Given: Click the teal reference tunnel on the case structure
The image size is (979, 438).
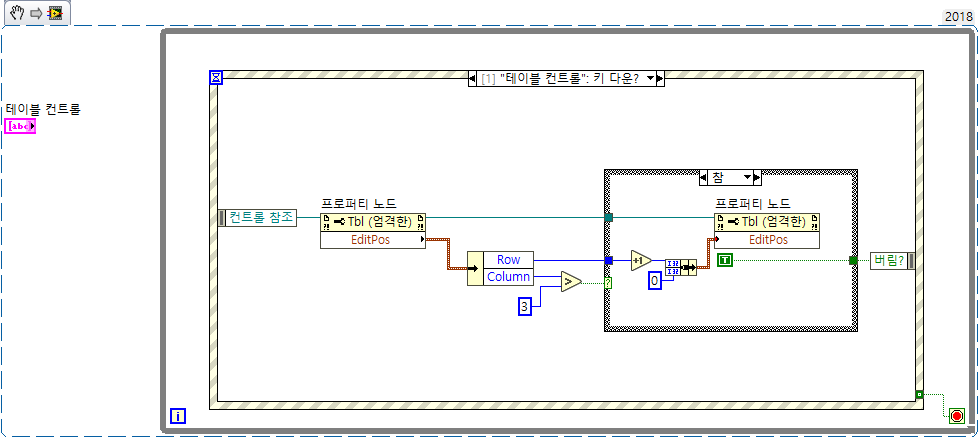Looking at the screenshot, I should pyautogui.click(x=609, y=218).
